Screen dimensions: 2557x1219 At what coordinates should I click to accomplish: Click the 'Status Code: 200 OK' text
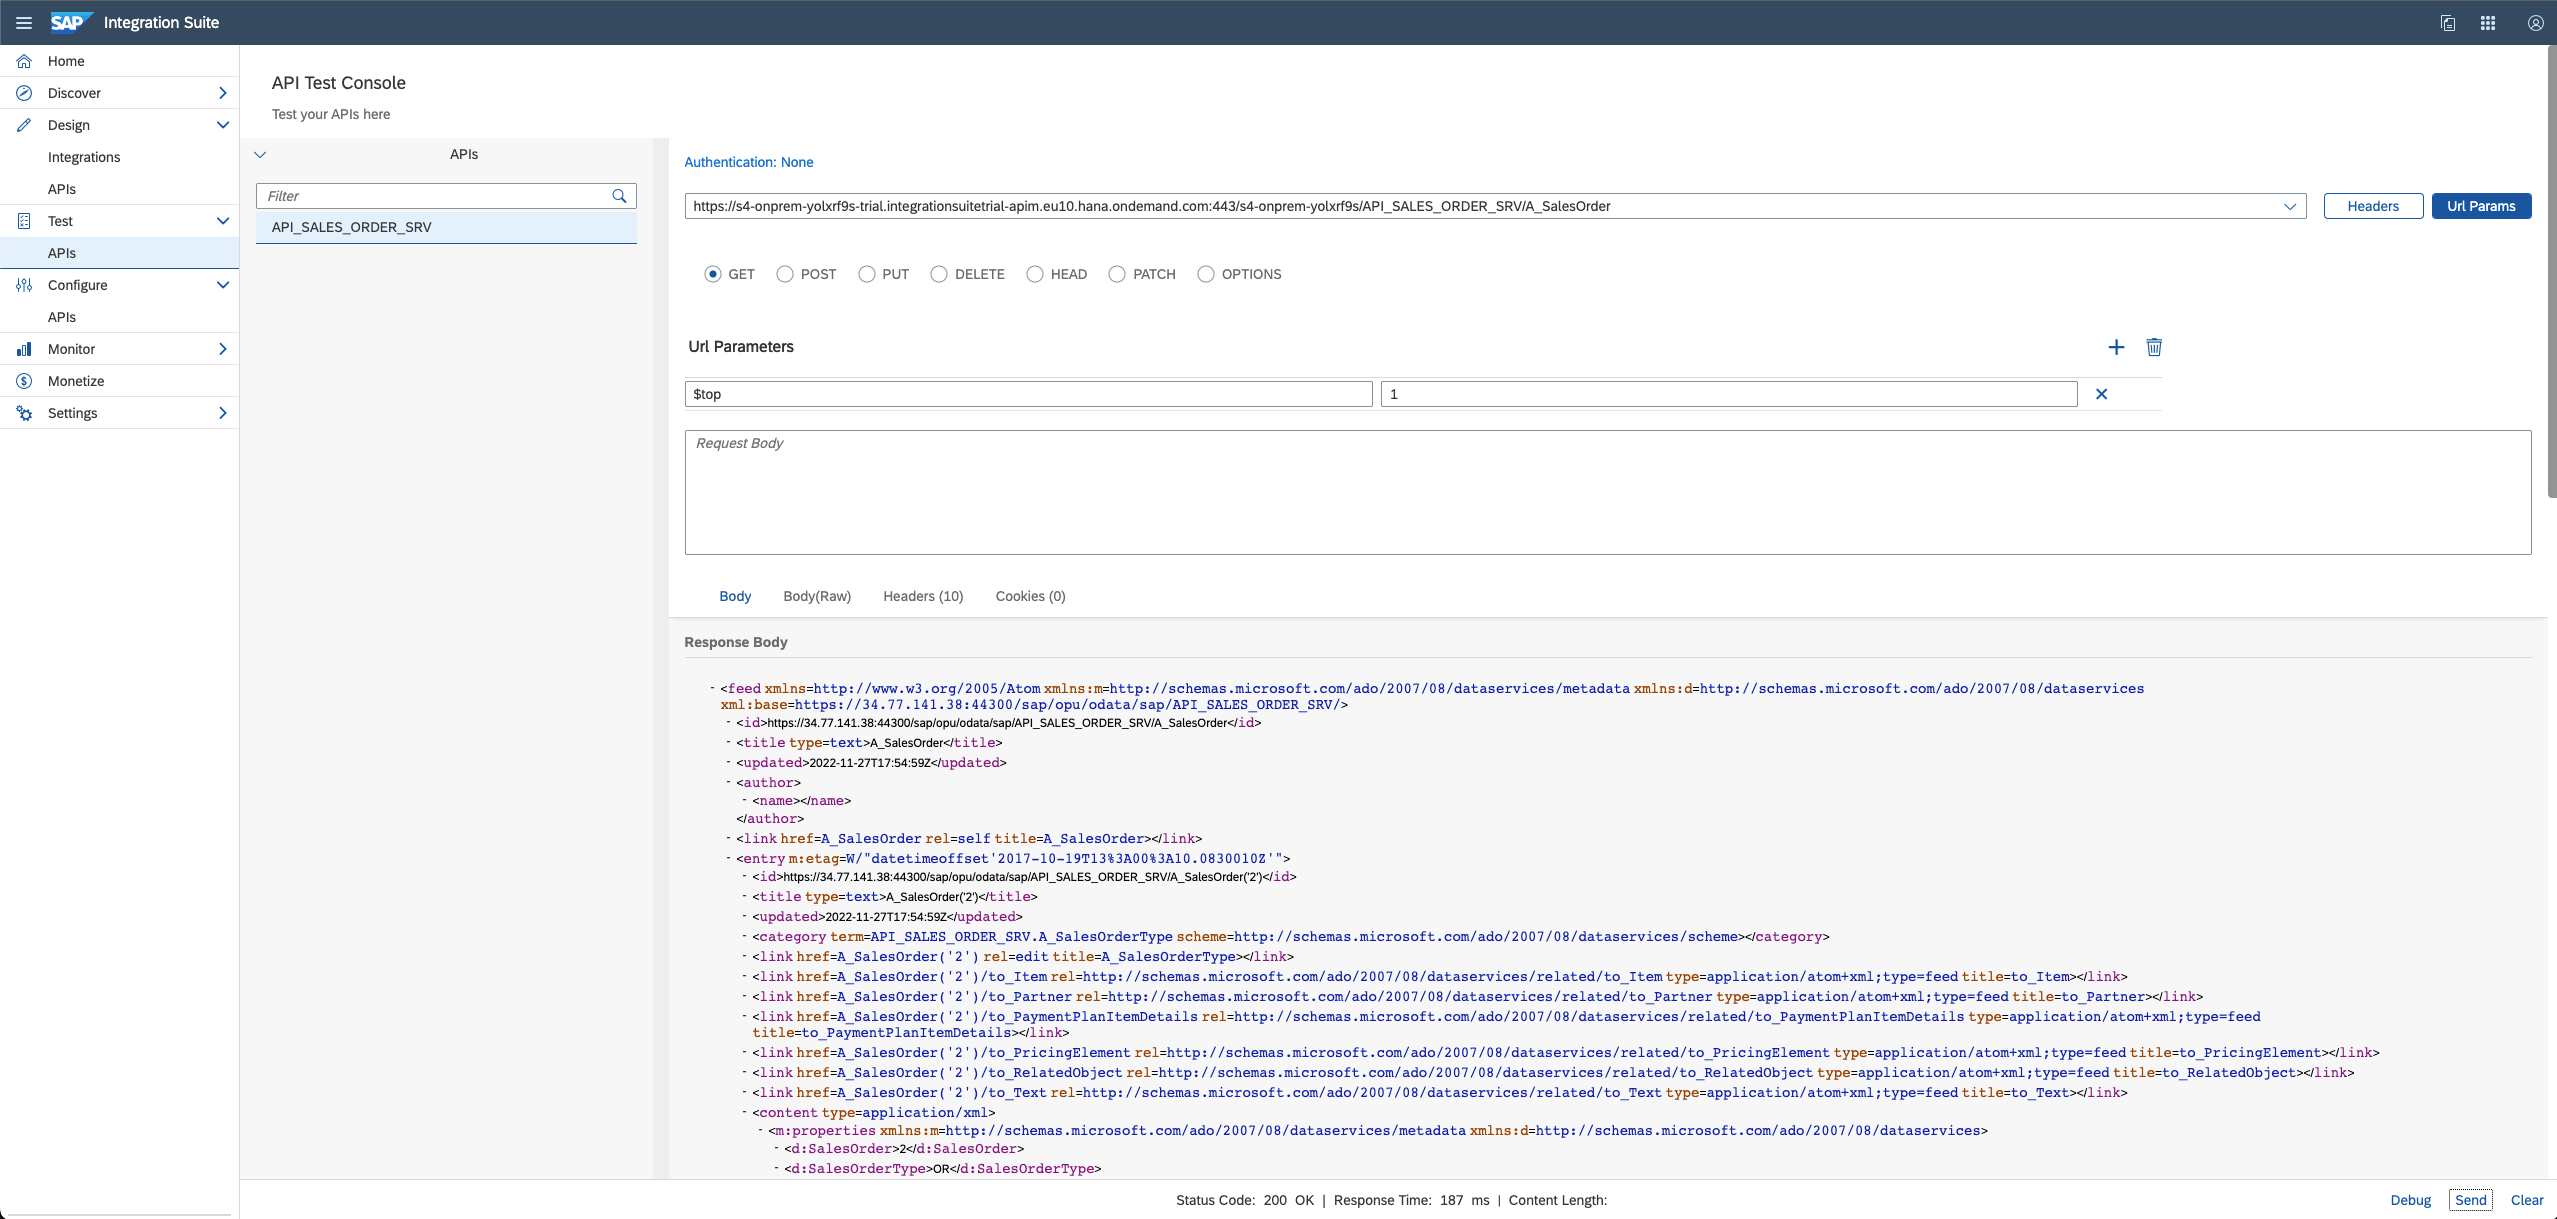(x=1245, y=1200)
